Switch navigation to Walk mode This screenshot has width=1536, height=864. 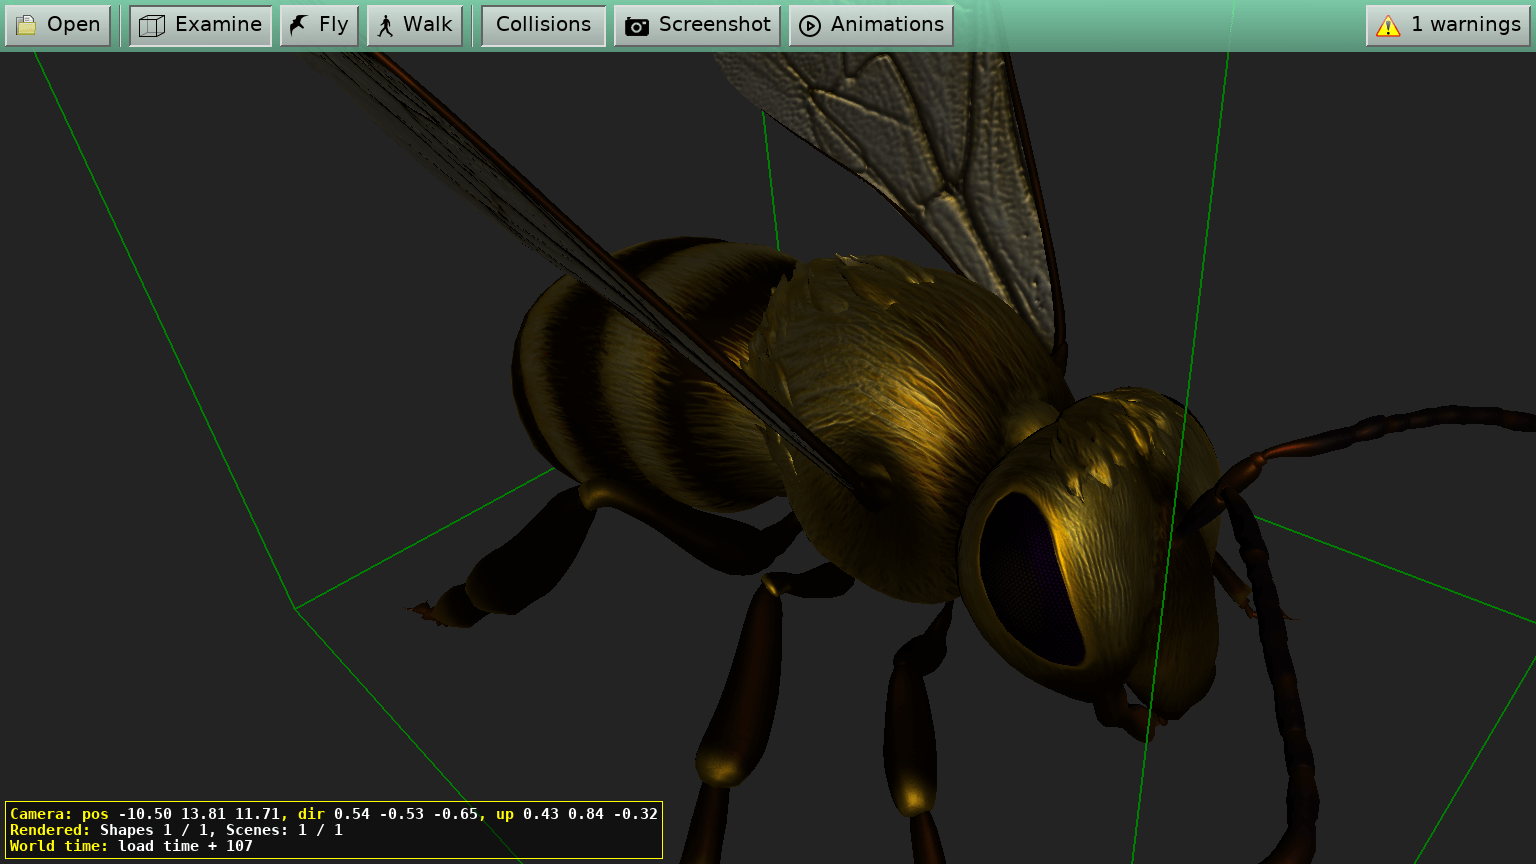pos(415,25)
